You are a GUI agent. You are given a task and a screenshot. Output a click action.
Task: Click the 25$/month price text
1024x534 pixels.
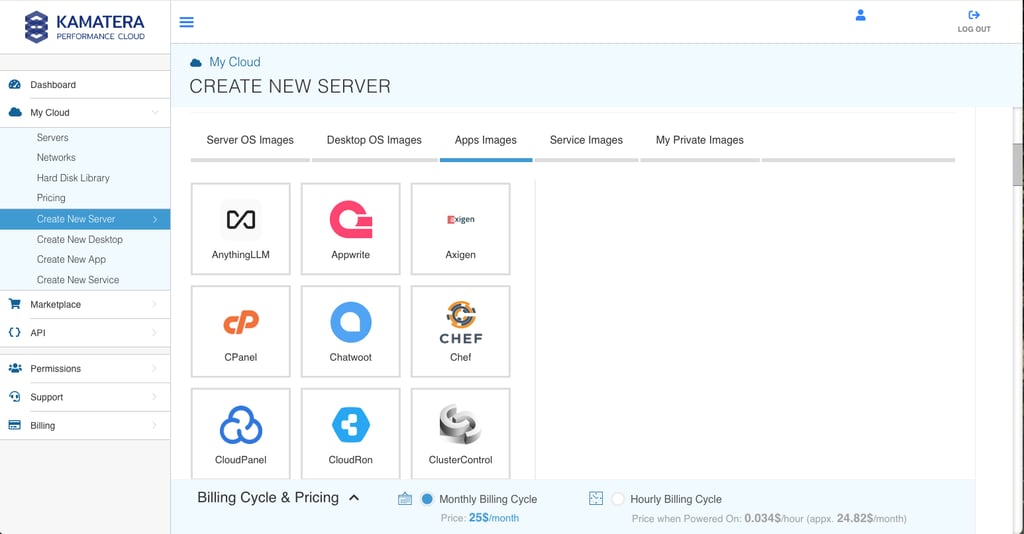494,518
